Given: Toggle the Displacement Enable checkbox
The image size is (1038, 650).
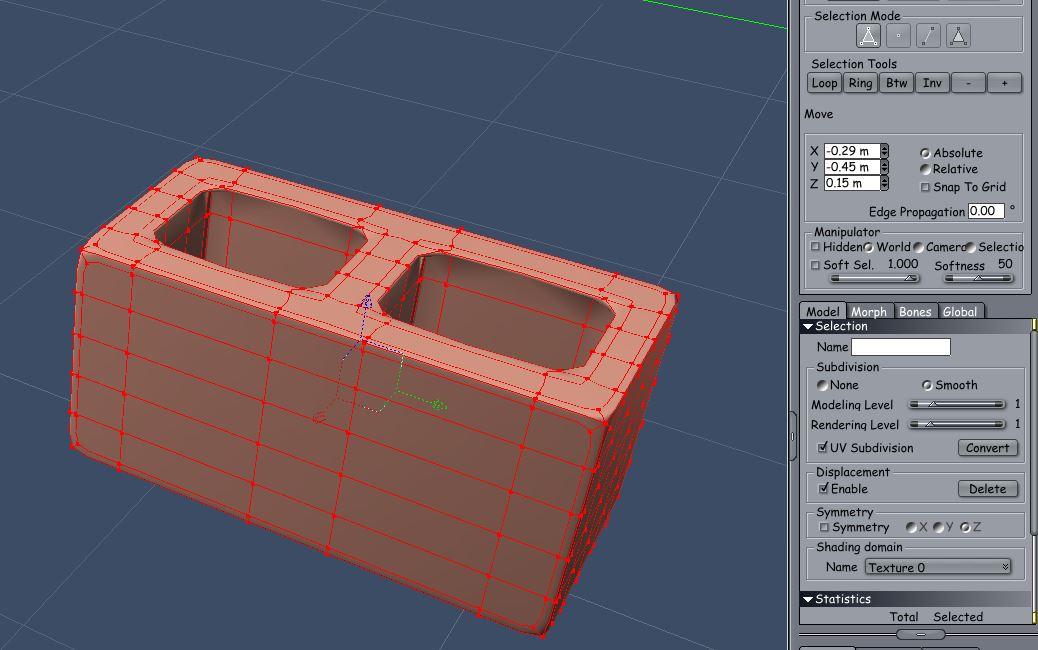Looking at the screenshot, I should [x=824, y=488].
